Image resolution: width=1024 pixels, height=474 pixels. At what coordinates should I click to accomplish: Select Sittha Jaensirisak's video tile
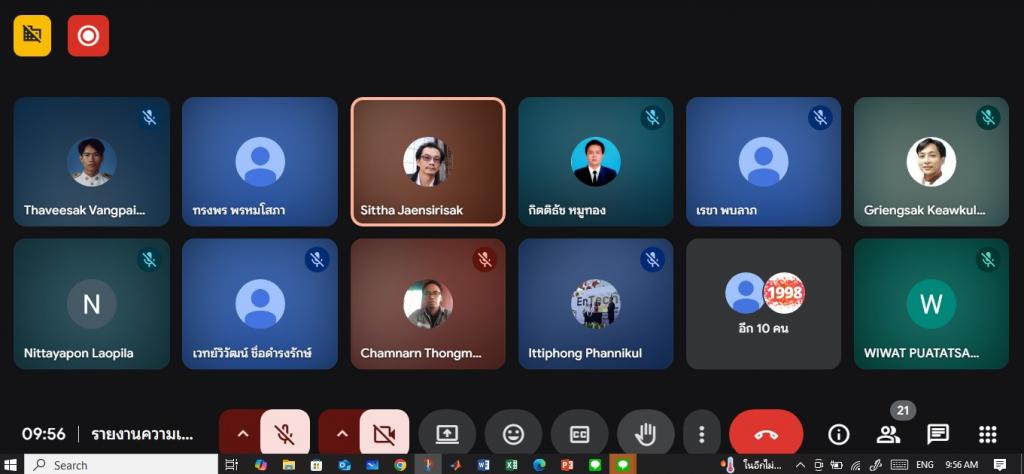[428, 162]
